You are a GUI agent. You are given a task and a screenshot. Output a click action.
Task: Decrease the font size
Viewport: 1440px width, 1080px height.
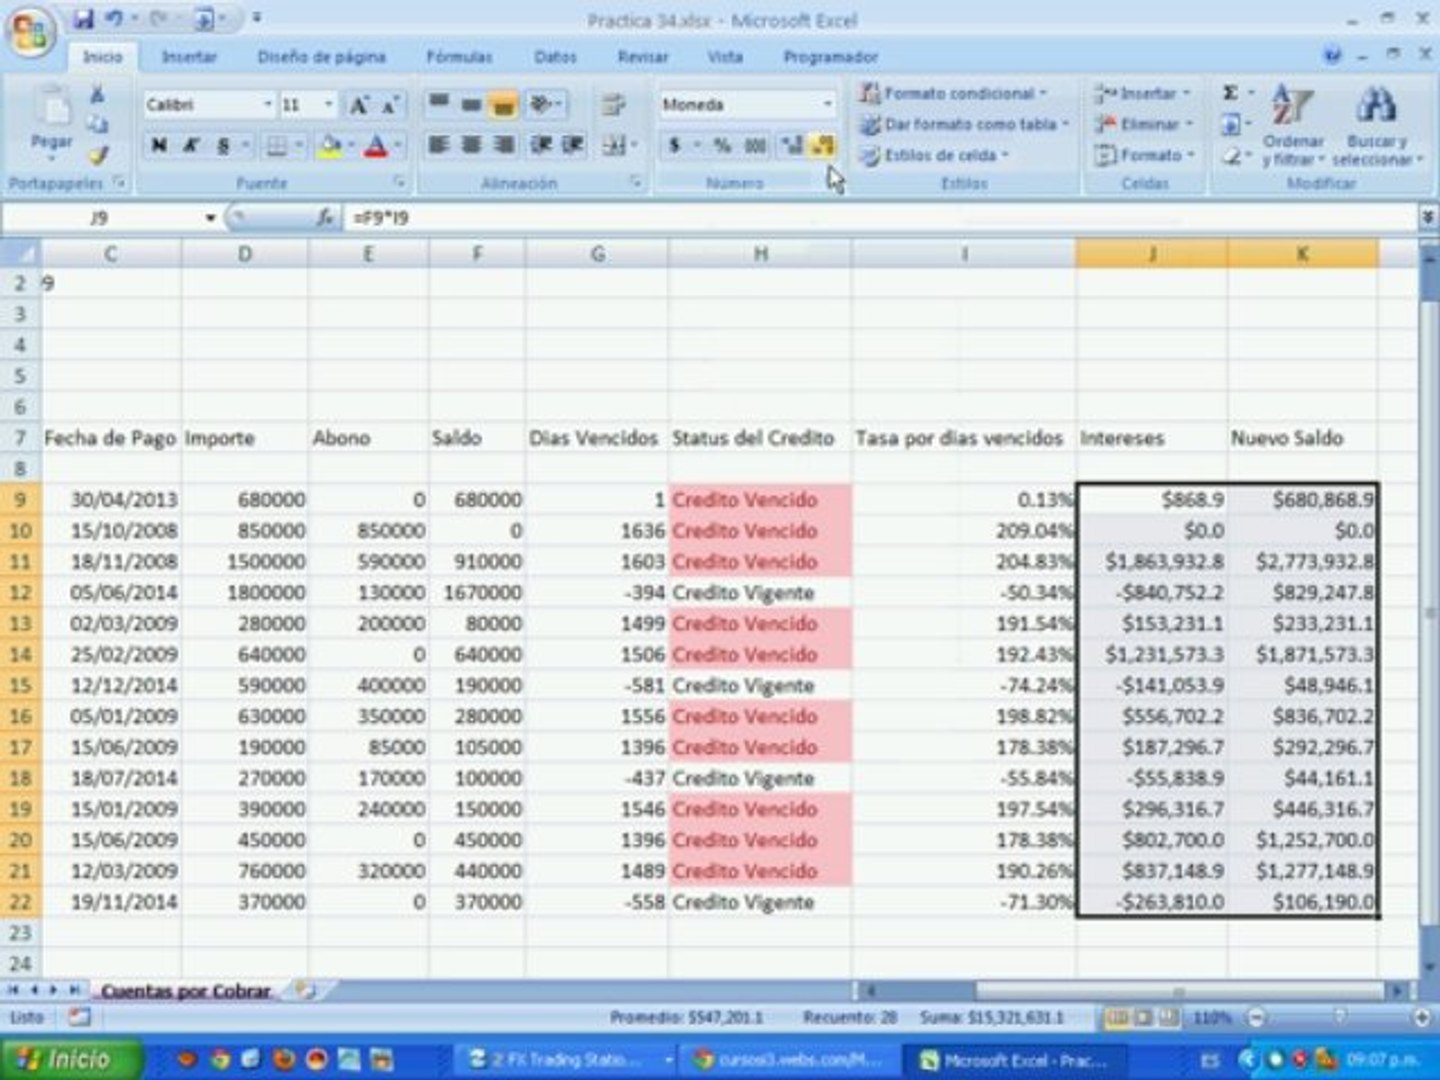click(x=389, y=105)
